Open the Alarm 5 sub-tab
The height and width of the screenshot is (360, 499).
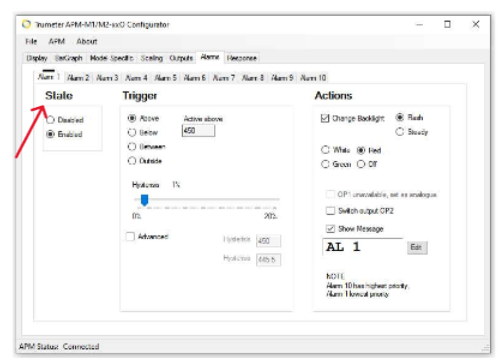click(165, 78)
